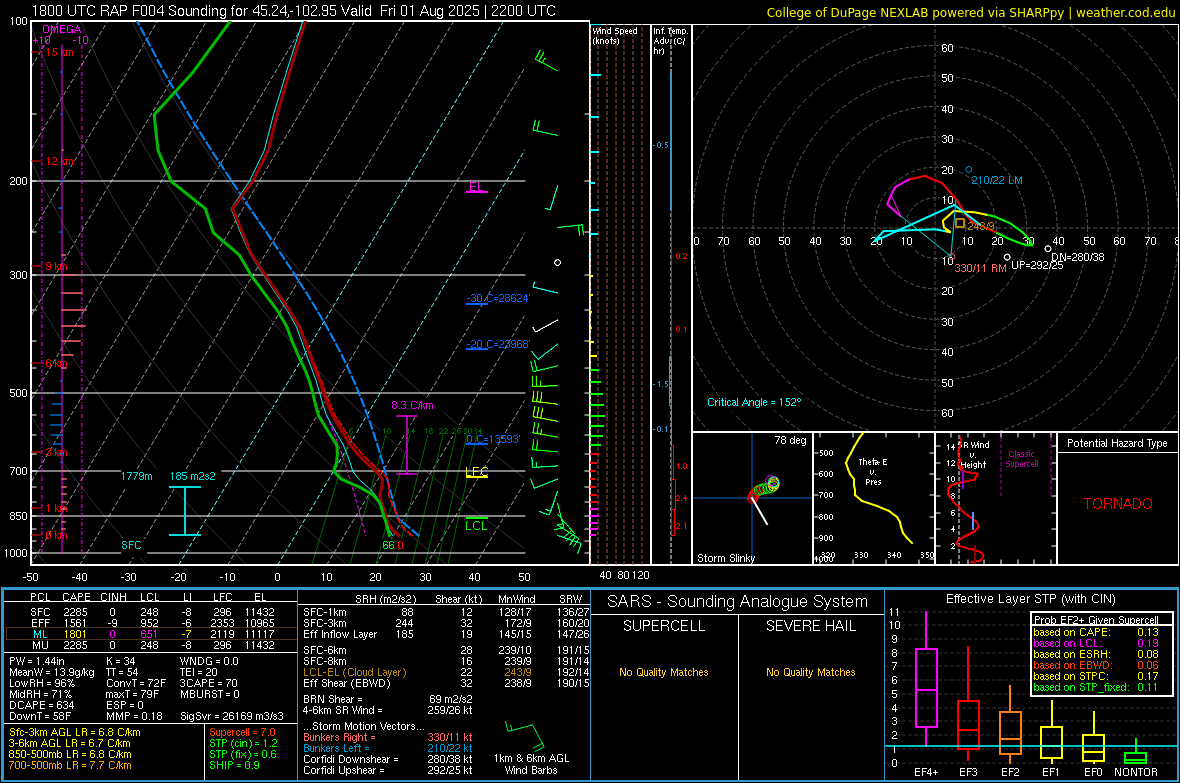Click the SEVERE HAIL column heading in SARS
Image resolution: width=1180 pixels, height=783 pixels.
[810, 626]
